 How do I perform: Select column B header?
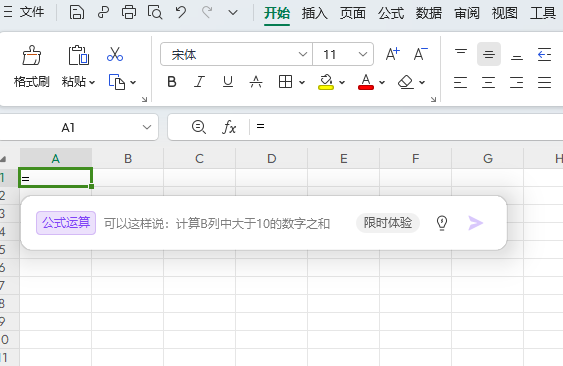[128, 158]
